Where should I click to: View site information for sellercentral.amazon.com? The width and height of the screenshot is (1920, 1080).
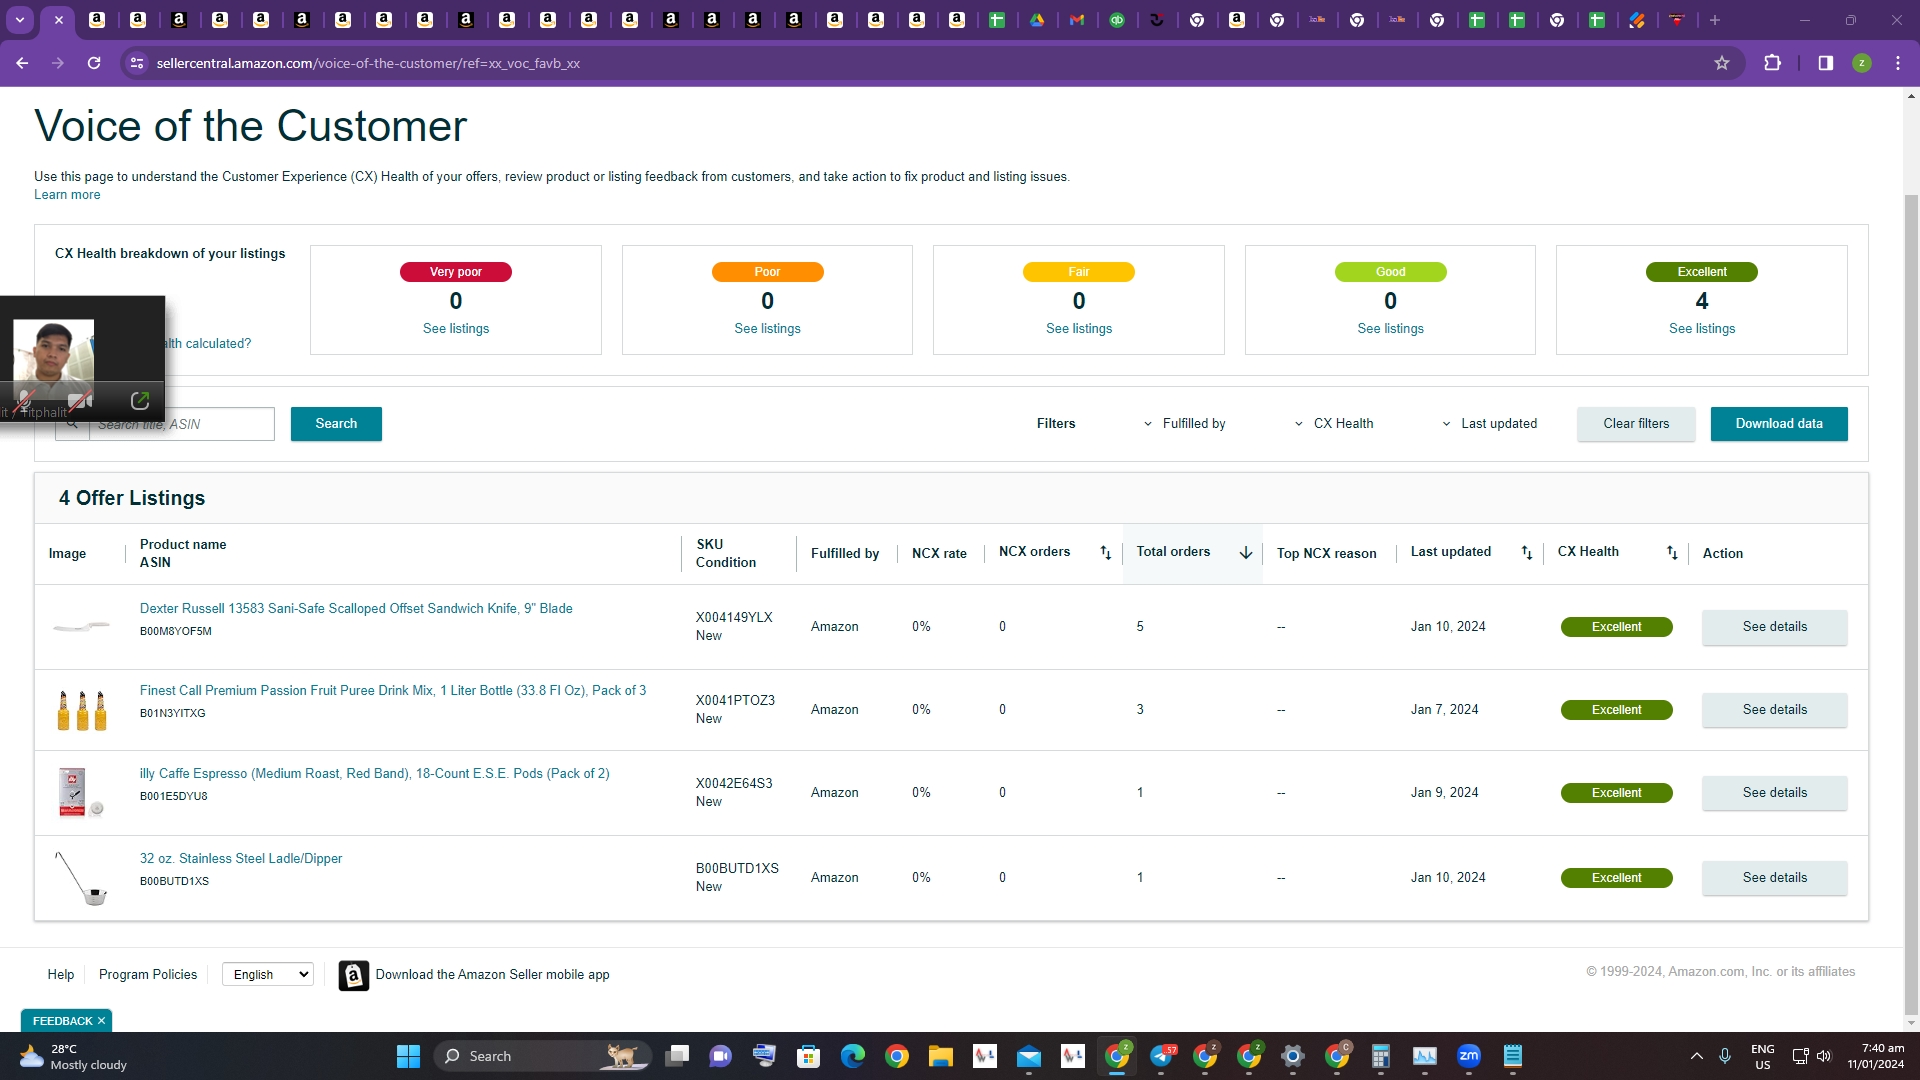point(137,63)
